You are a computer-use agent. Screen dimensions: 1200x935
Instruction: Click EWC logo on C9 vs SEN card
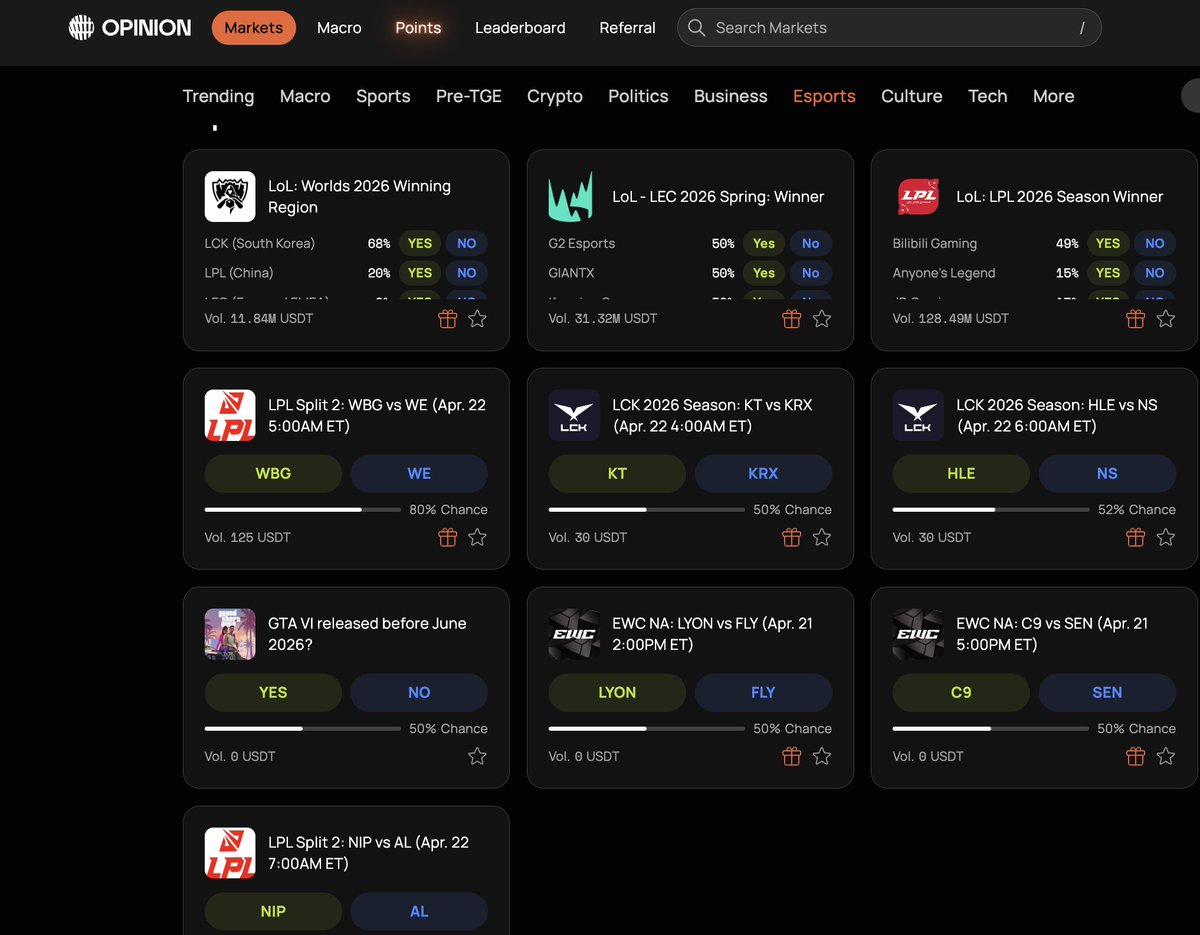tap(918, 634)
